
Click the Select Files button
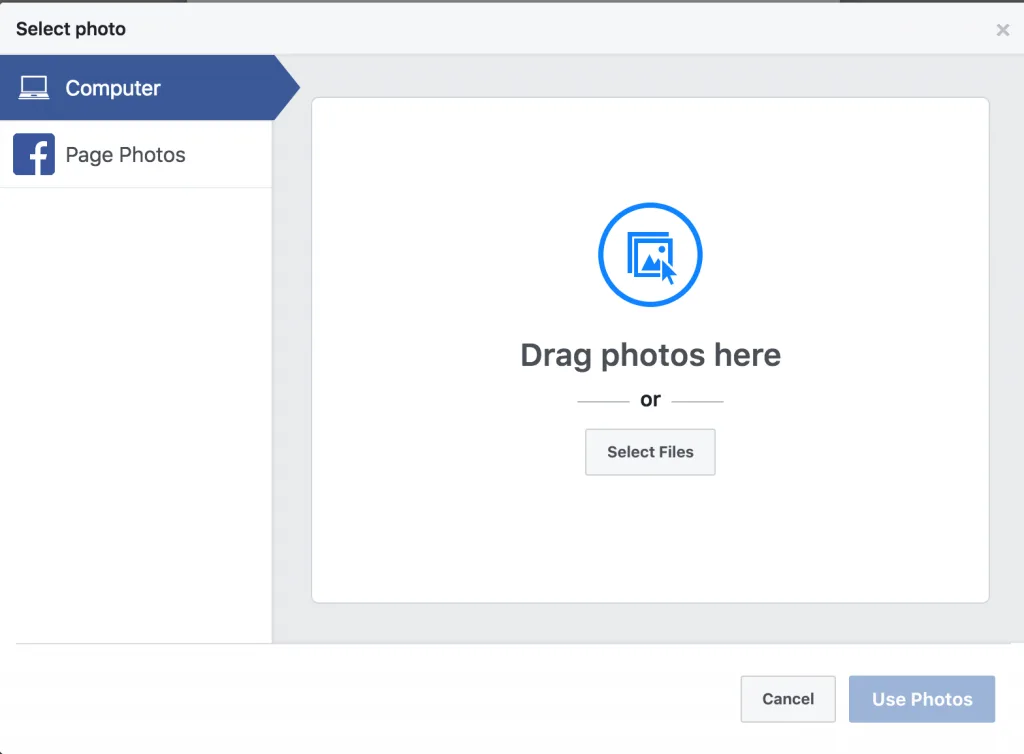coord(650,452)
